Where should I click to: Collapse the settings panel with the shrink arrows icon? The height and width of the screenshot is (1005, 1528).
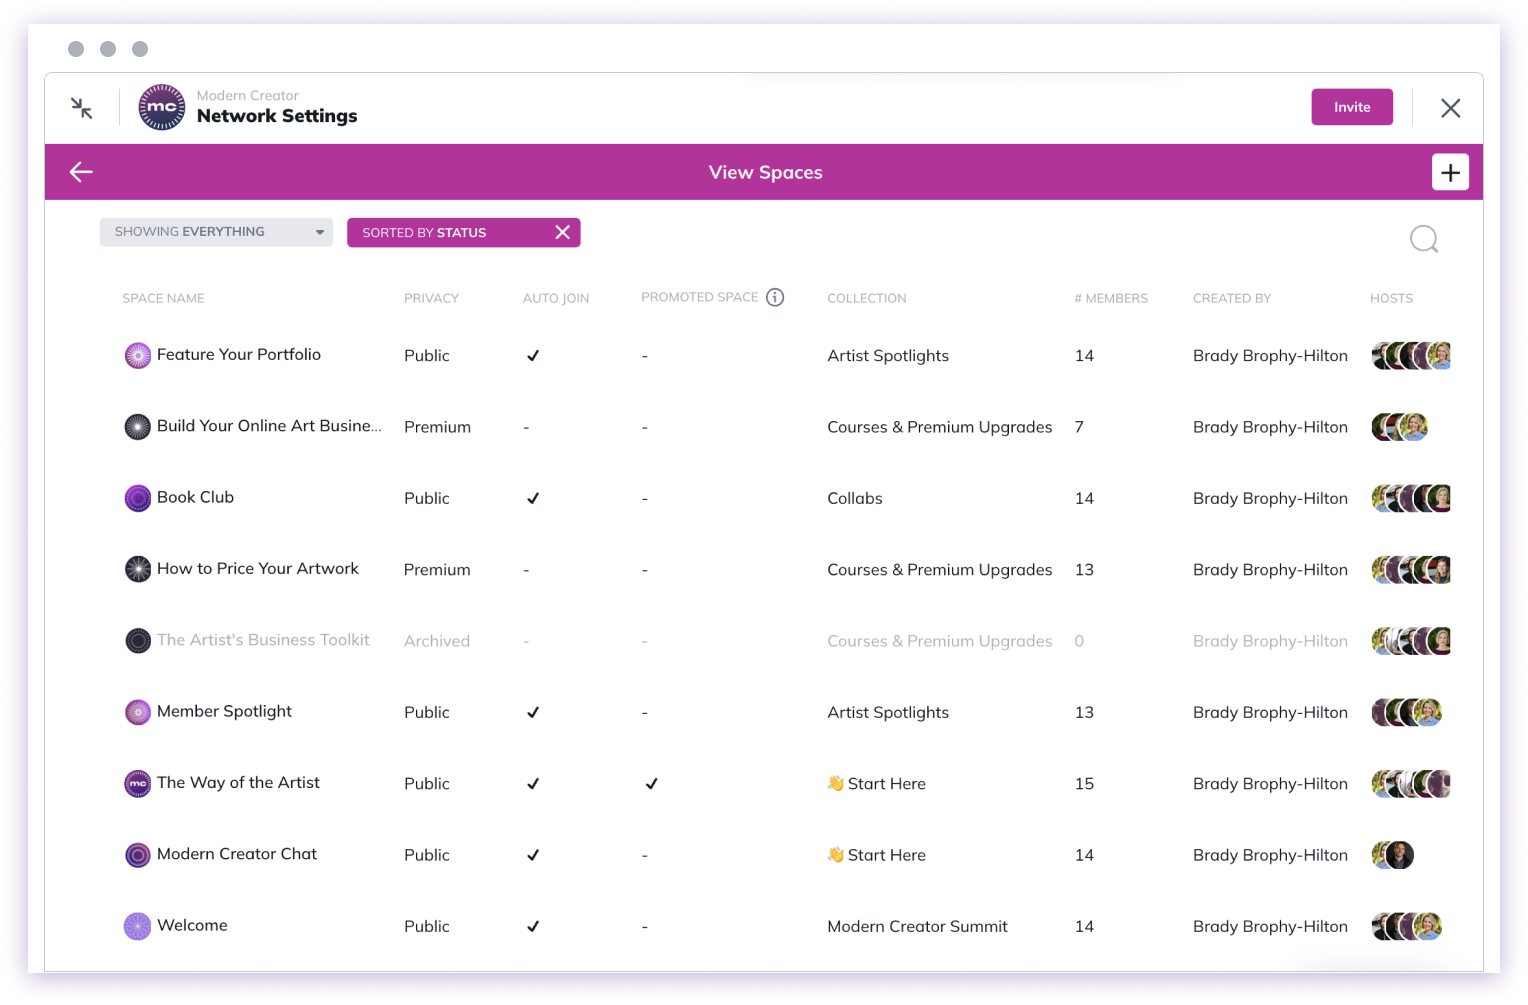pyautogui.click(x=82, y=108)
